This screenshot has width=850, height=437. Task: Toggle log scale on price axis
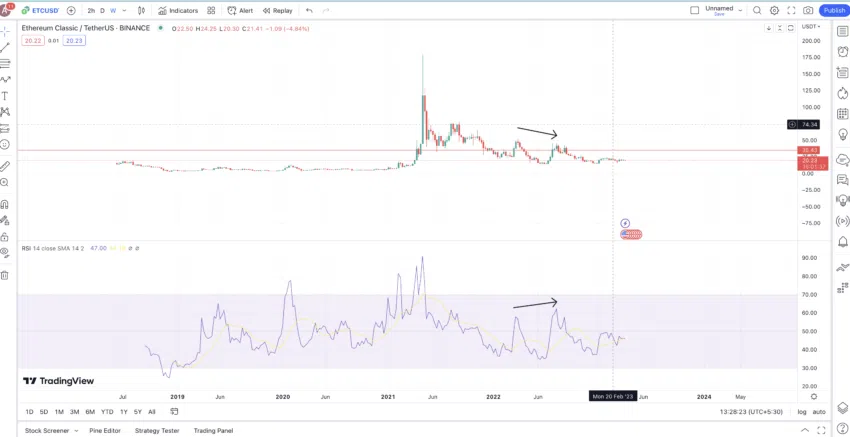click(802, 412)
